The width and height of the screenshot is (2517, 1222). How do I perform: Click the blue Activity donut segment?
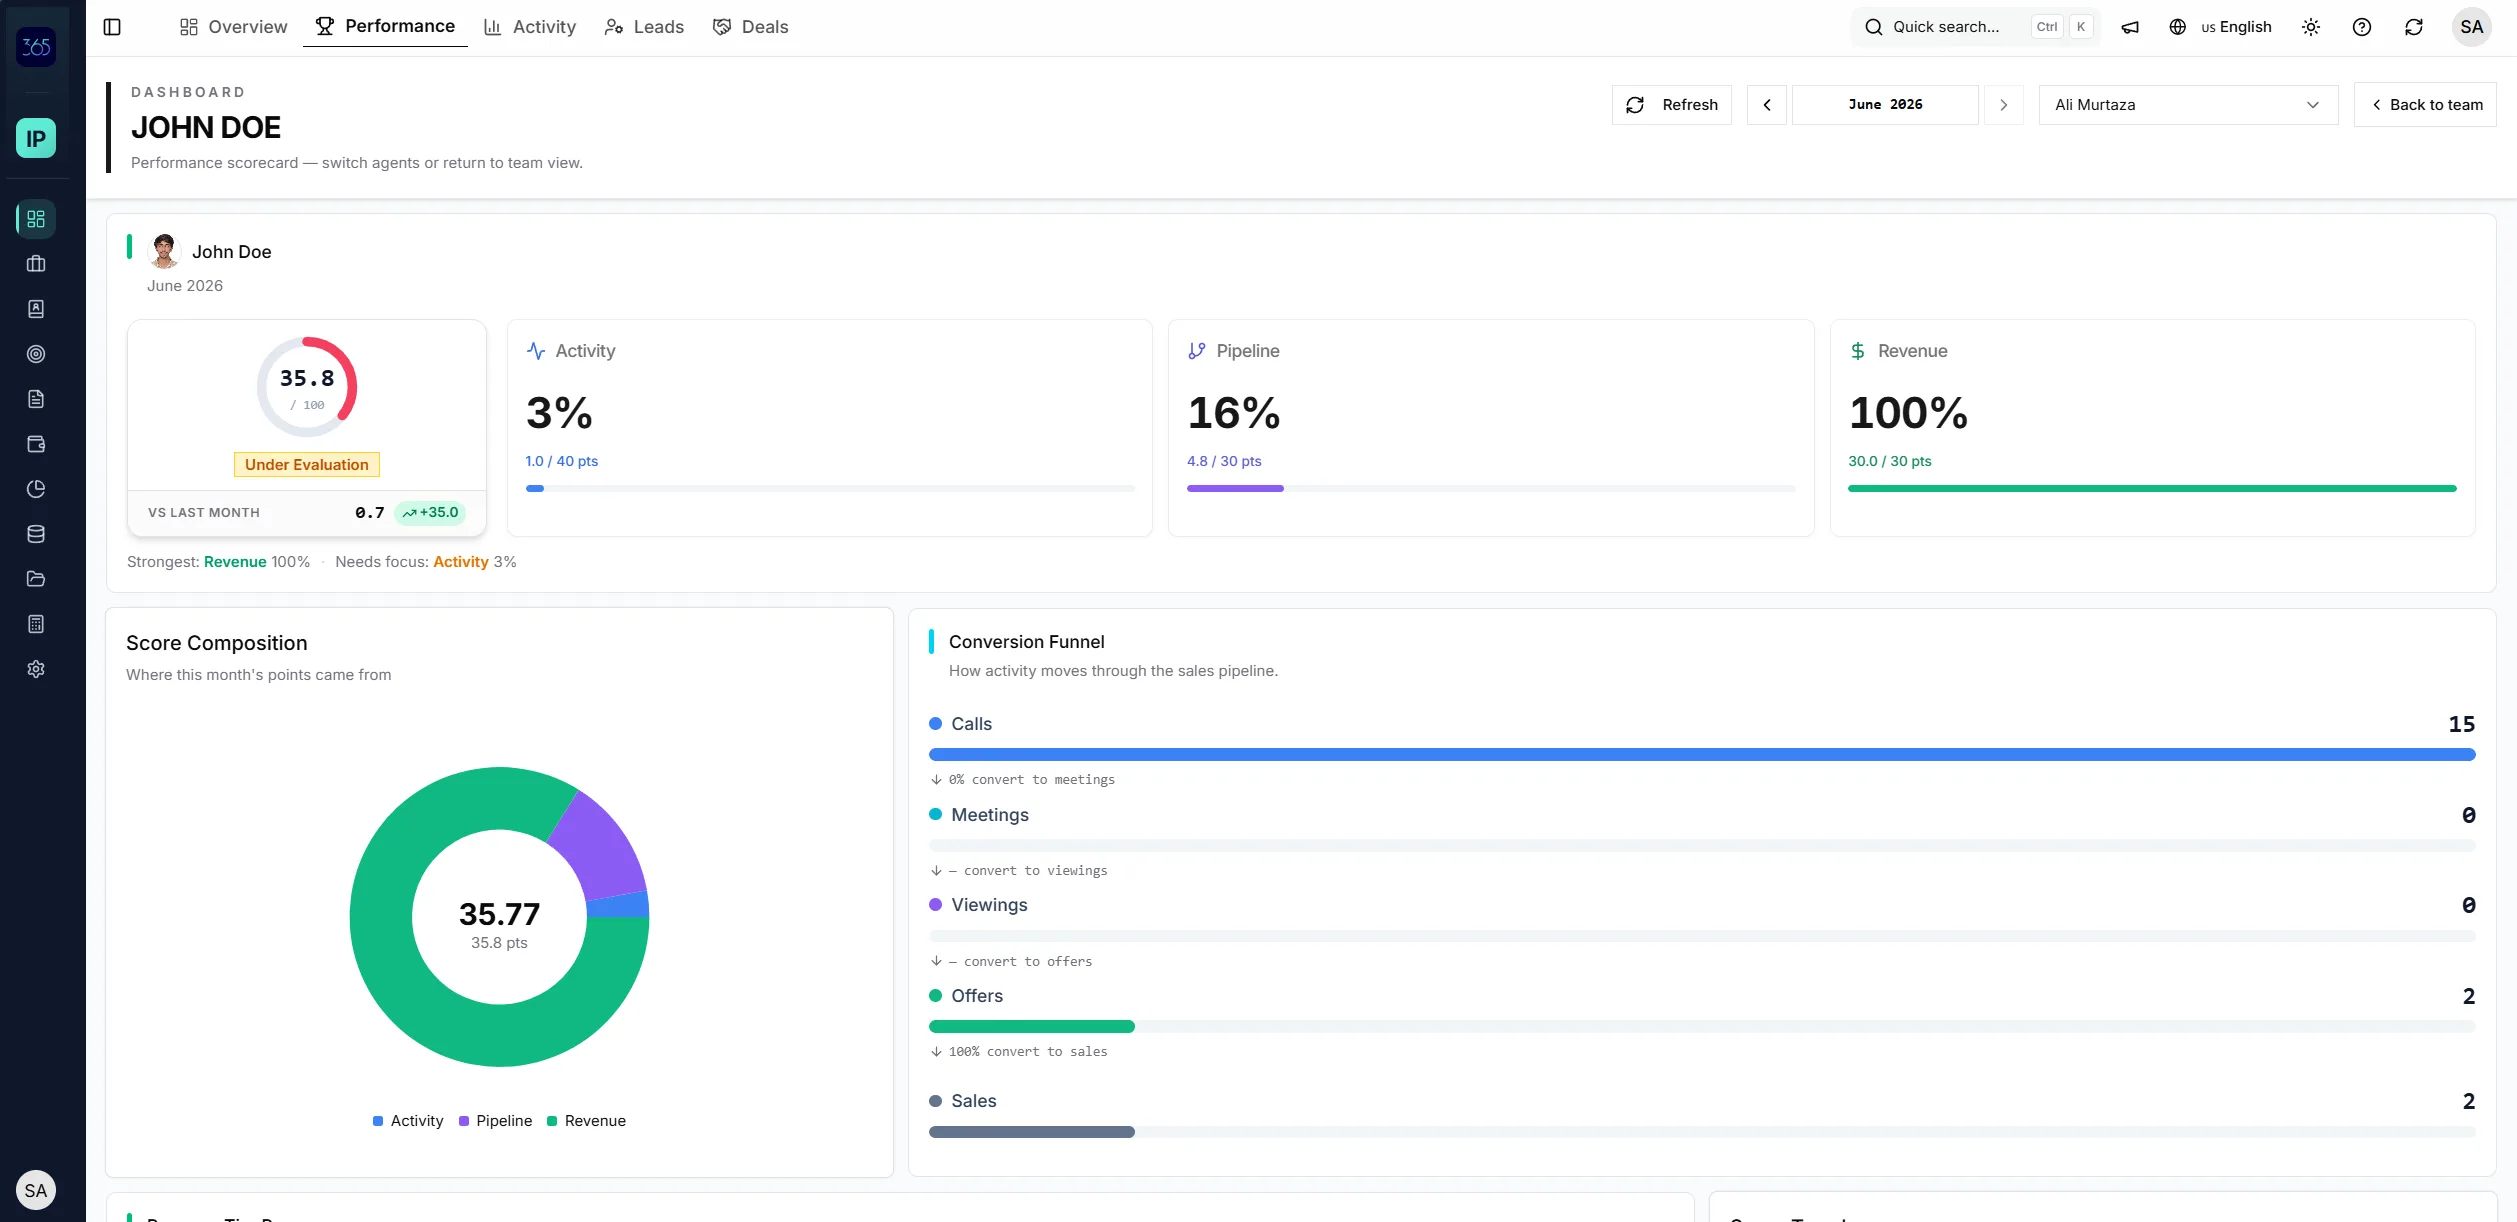[x=619, y=906]
